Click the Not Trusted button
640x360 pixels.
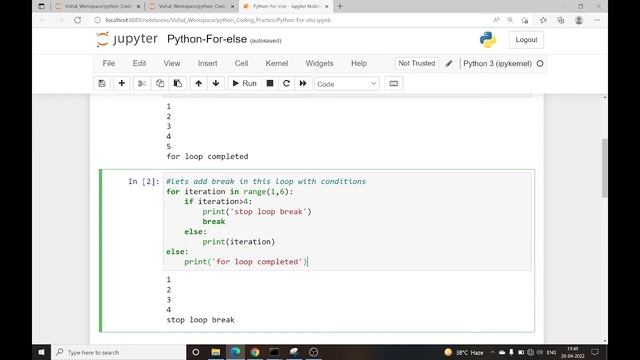(417, 63)
